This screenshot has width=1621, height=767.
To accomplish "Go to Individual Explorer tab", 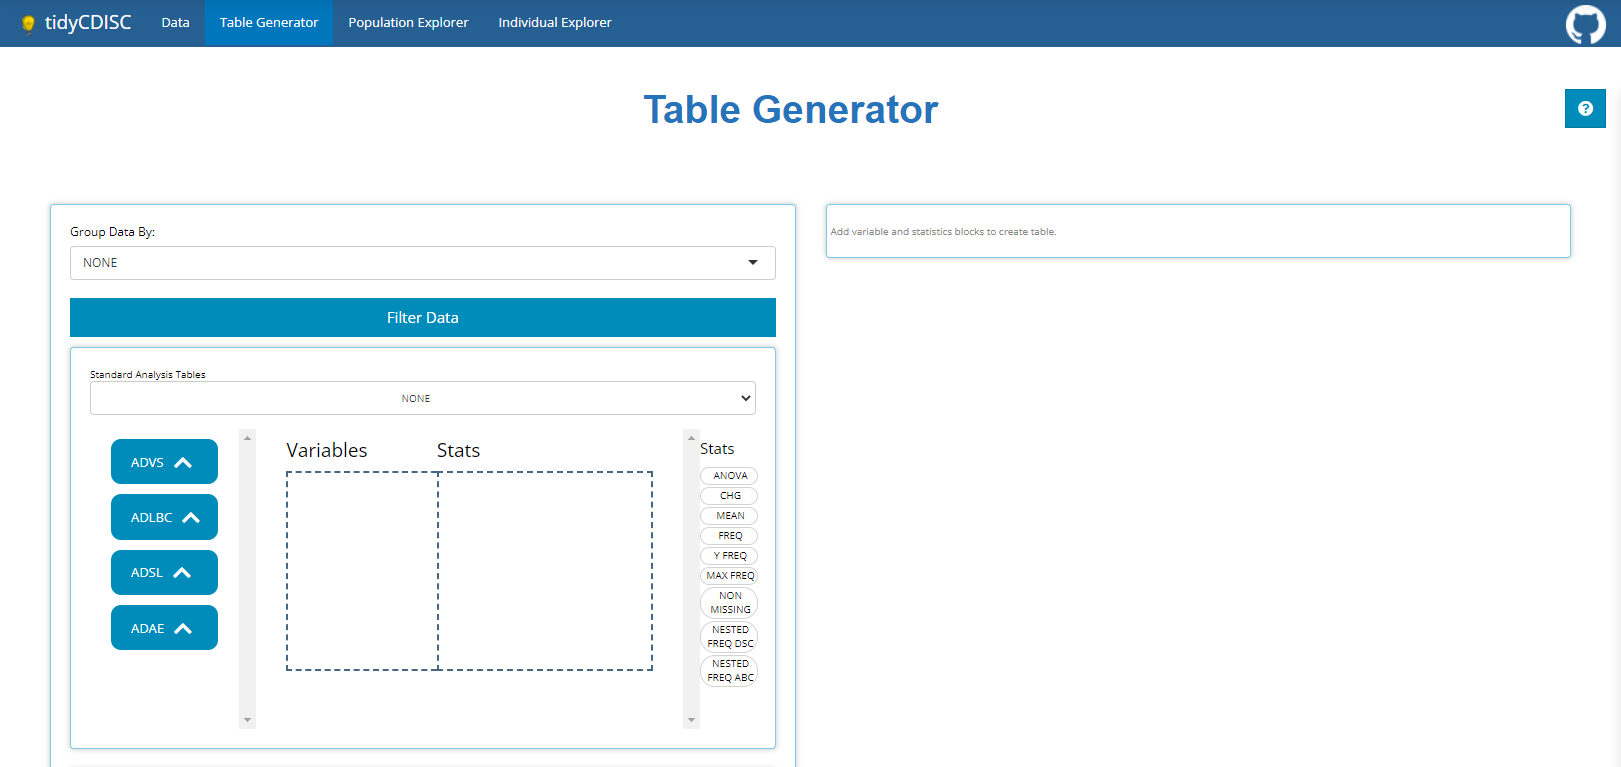I will click(555, 23).
